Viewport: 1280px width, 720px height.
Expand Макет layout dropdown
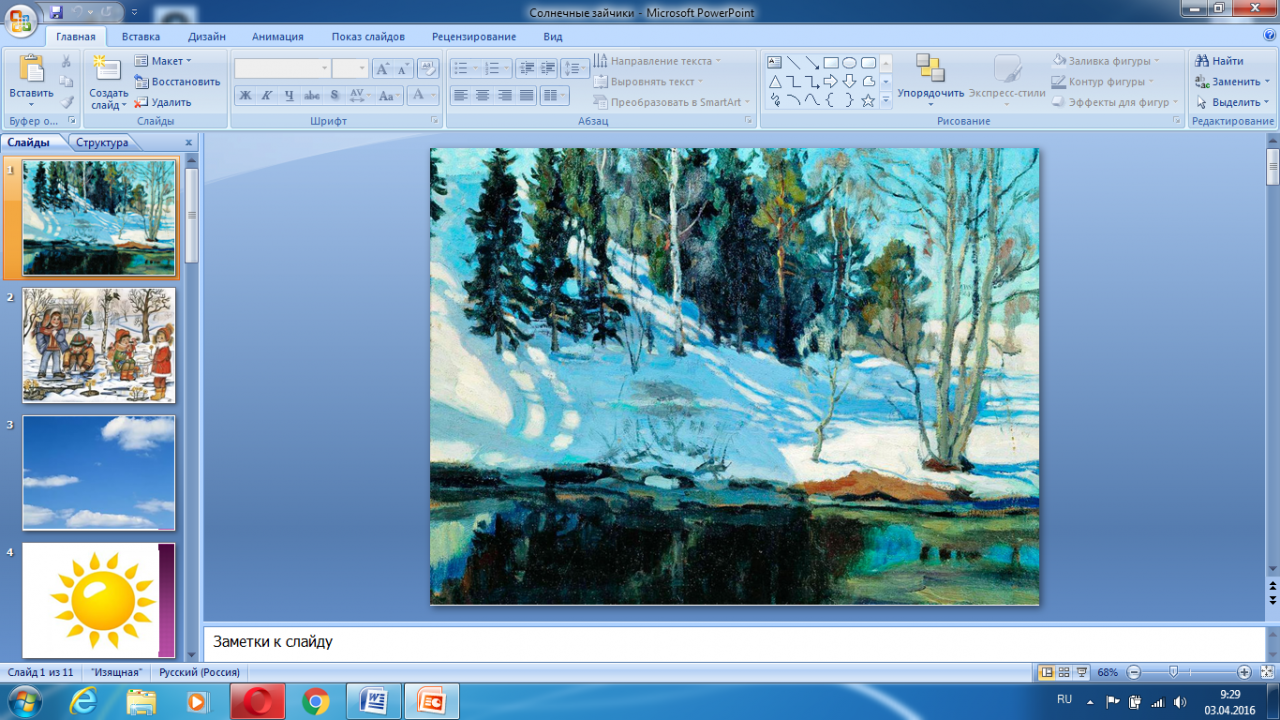[x=163, y=61]
